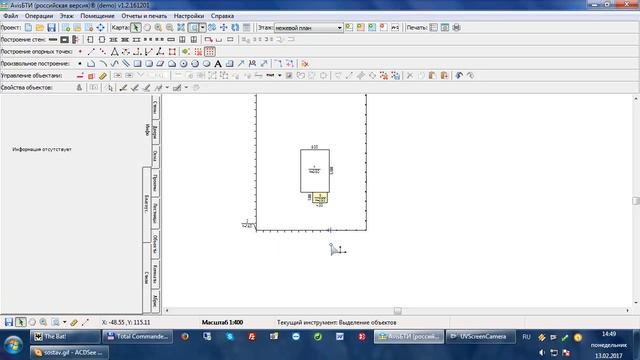Select the diagonal line anchor point tool
The image size is (640, 360).
coord(91,51)
